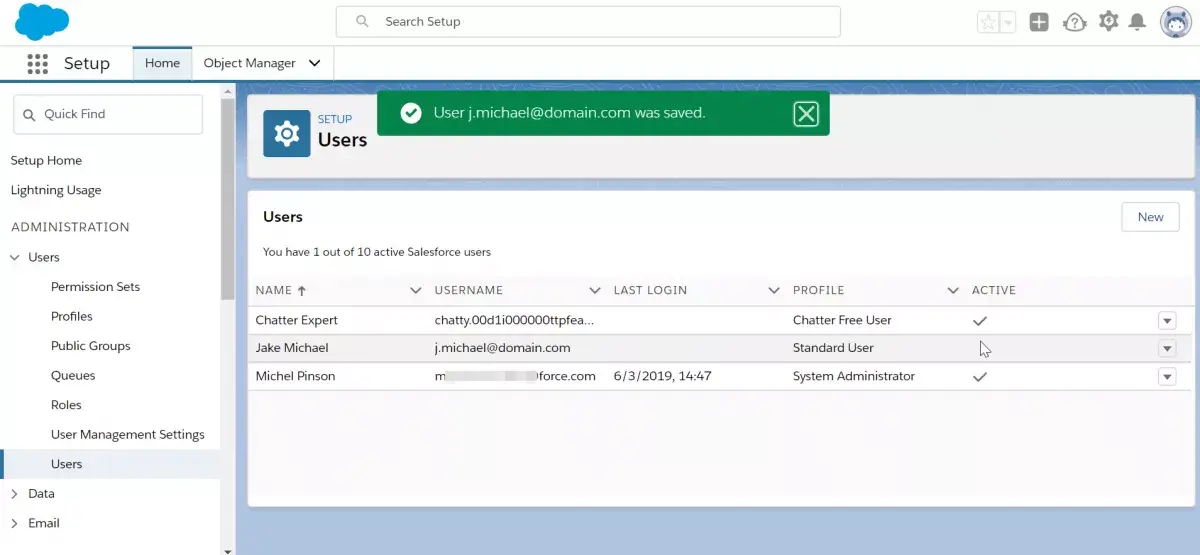This screenshot has height=555, width=1200.
Task: Open User Management Settings
Action: [128, 434]
